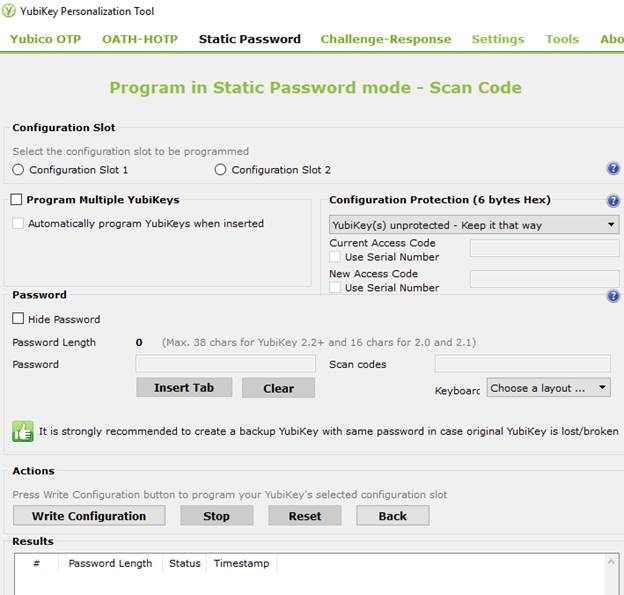Open the Choose a layout keyboard dropdown
Screen dimensions: 624x595
point(548,388)
